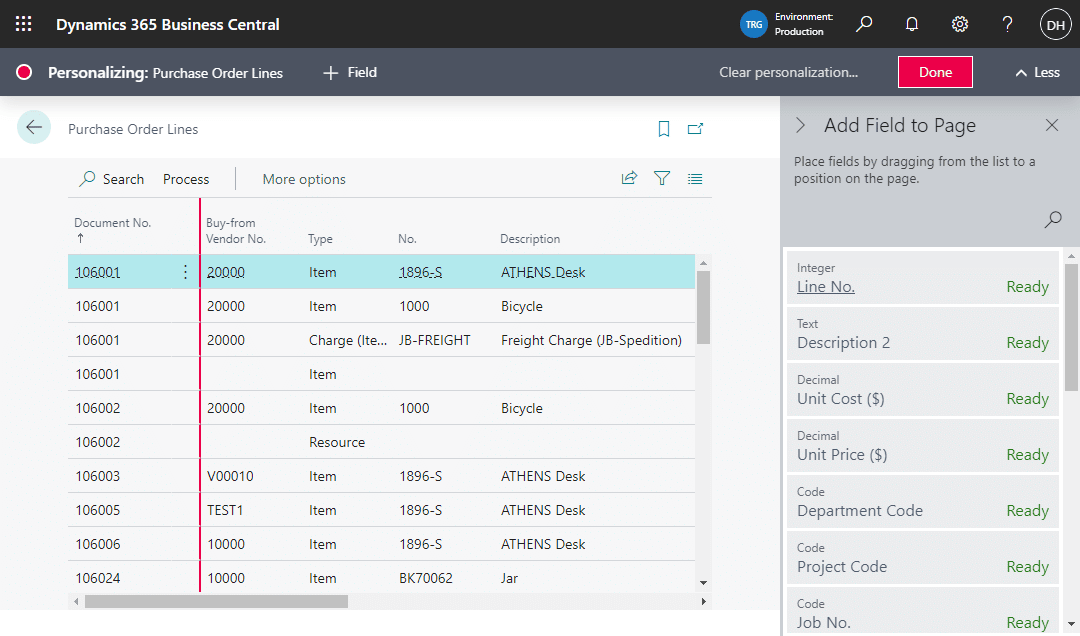The height and width of the screenshot is (636, 1080).
Task: Click the table scroll-down arrow
Action: (703, 583)
